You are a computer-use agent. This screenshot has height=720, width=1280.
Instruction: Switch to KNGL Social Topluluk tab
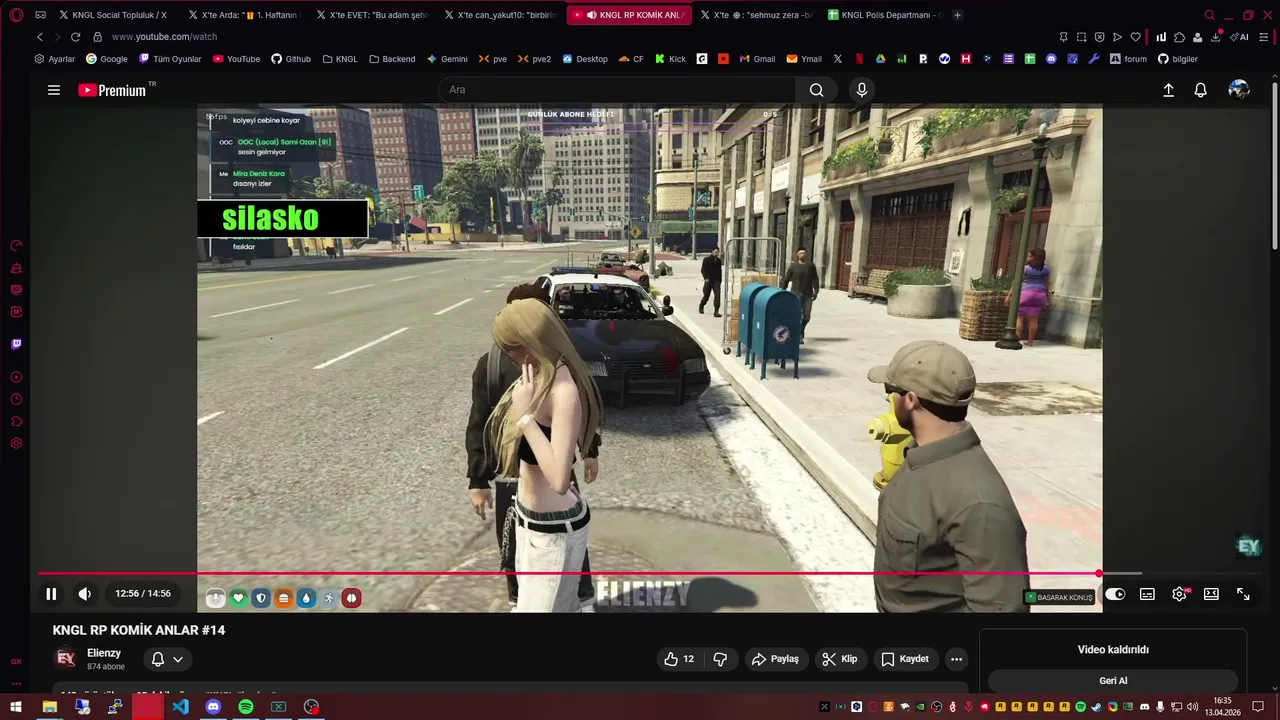point(114,15)
